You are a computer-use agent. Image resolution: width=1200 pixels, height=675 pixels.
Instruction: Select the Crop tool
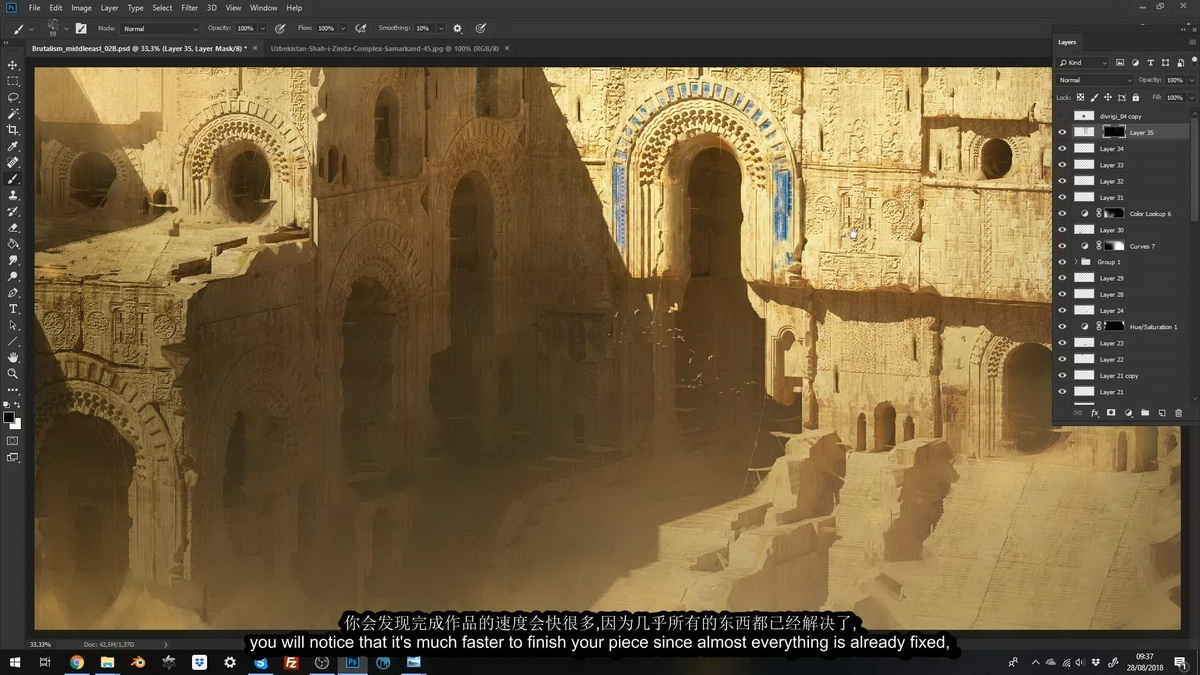(13, 130)
